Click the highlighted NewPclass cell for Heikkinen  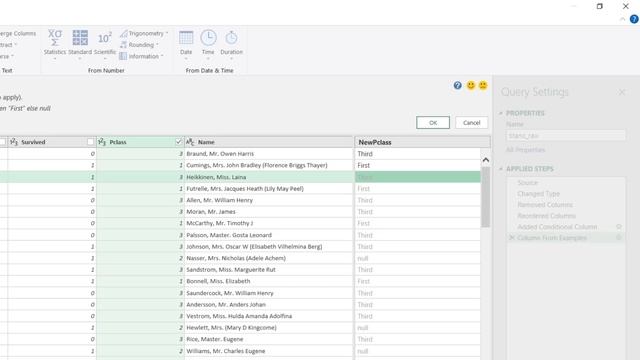[x=418, y=177]
